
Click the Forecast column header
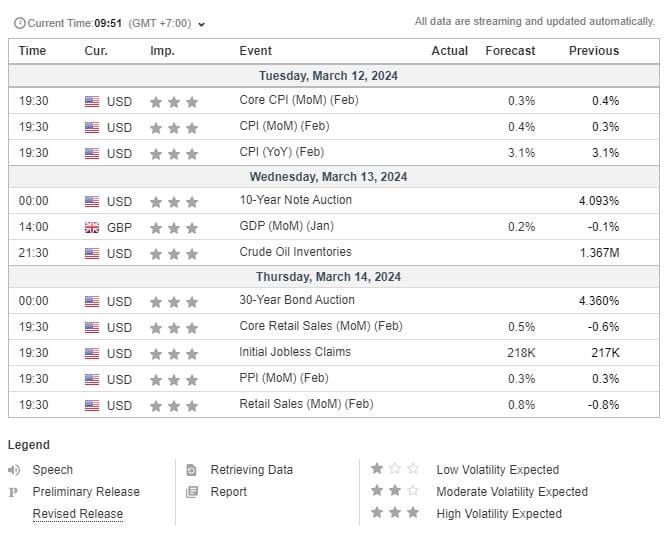coord(510,51)
